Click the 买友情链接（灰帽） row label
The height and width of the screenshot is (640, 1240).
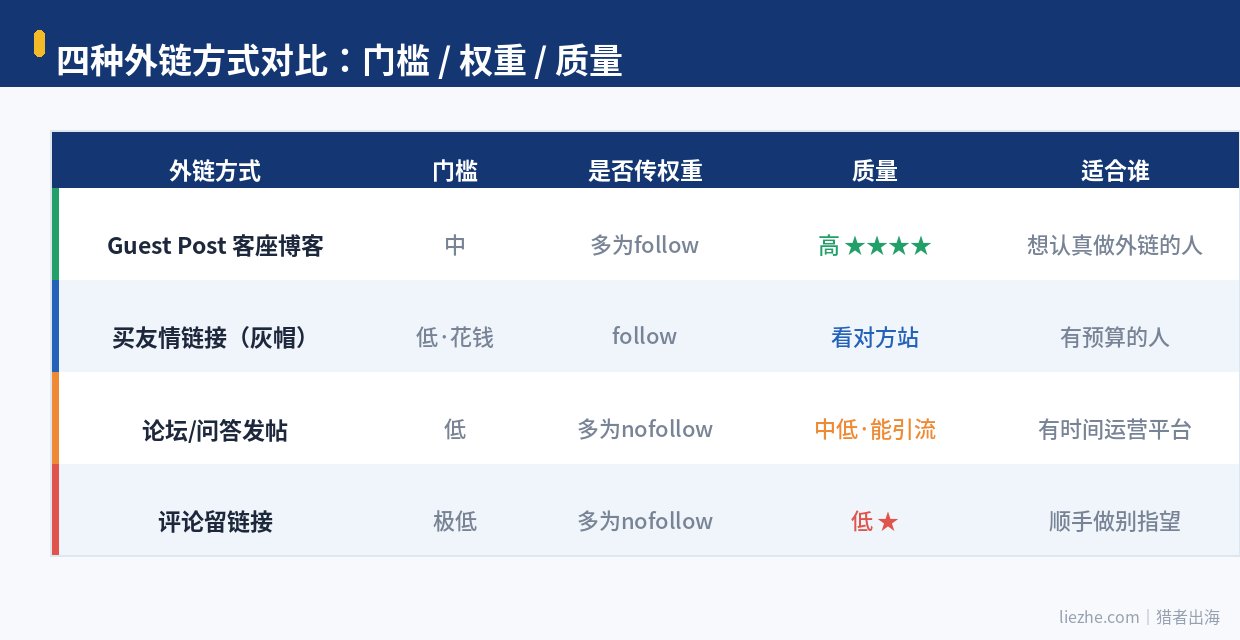tap(215, 338)
